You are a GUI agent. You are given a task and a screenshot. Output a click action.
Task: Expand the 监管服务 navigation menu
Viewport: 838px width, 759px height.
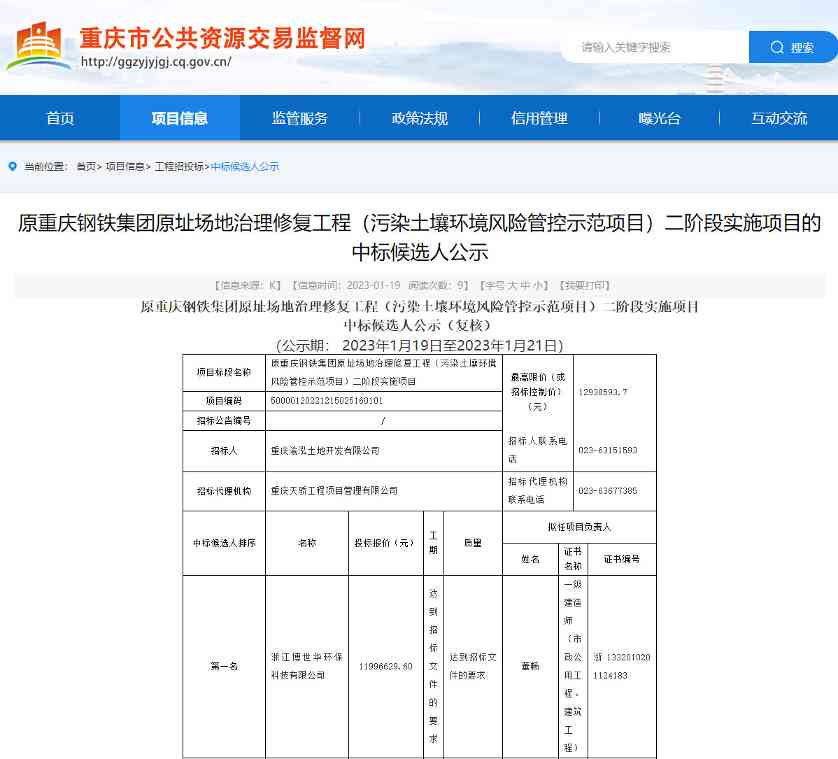pyautogui.click(x=298, y=117)
